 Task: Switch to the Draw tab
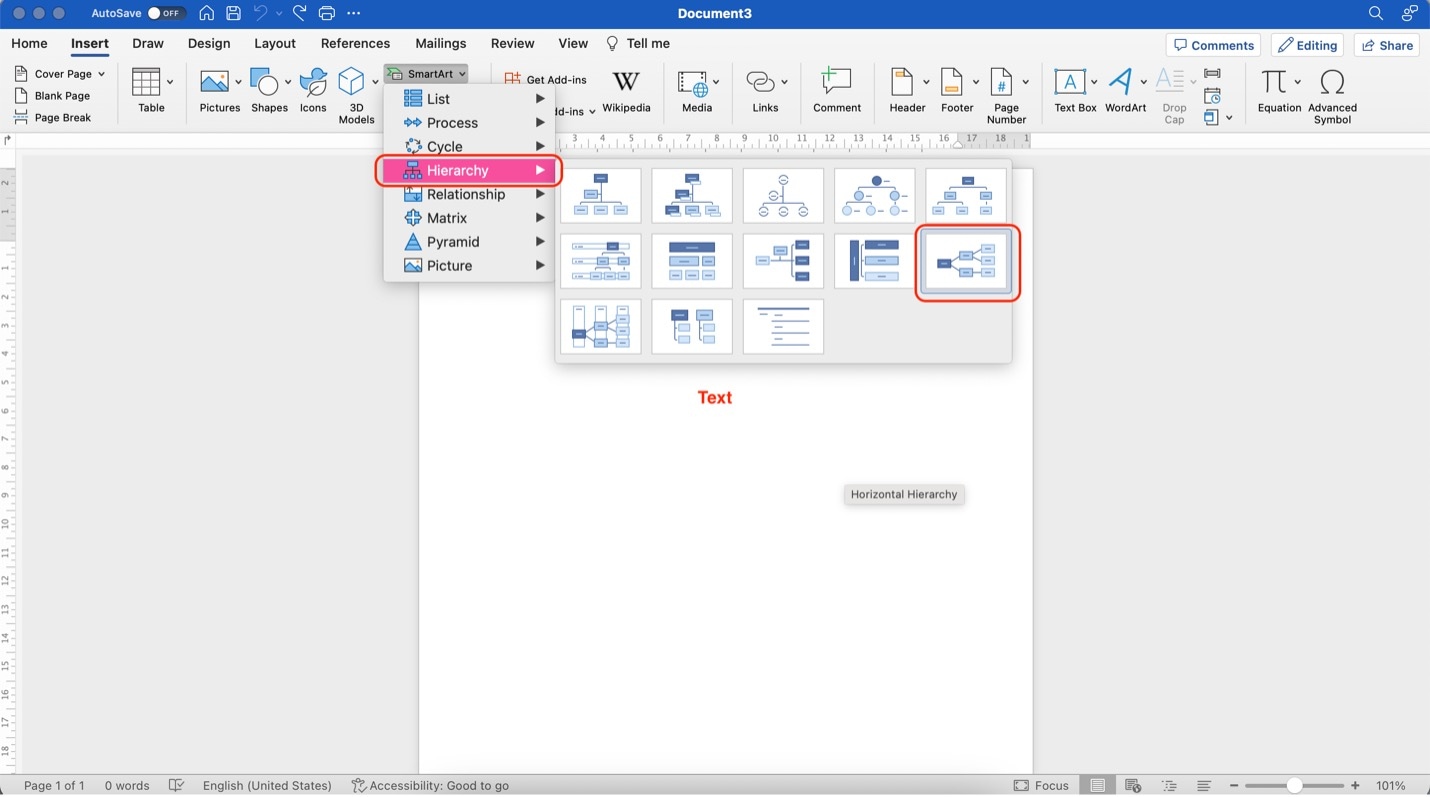148,44
